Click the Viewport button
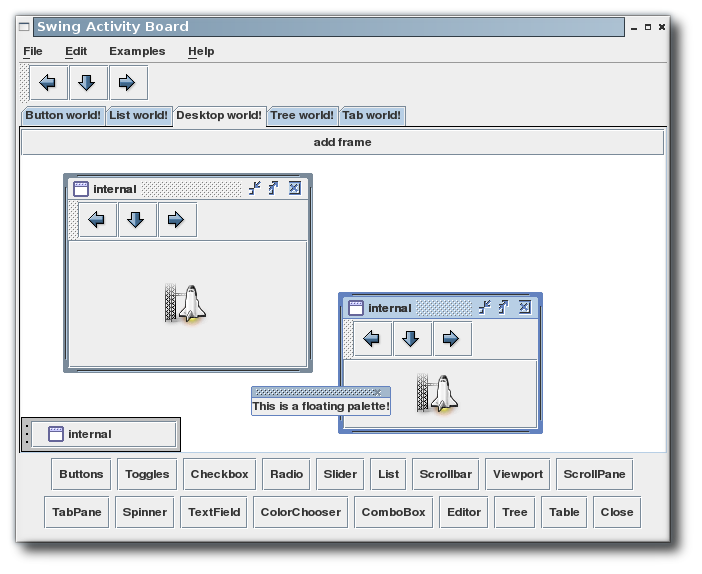This screenshot has height=574, width=702. (518, 474)
